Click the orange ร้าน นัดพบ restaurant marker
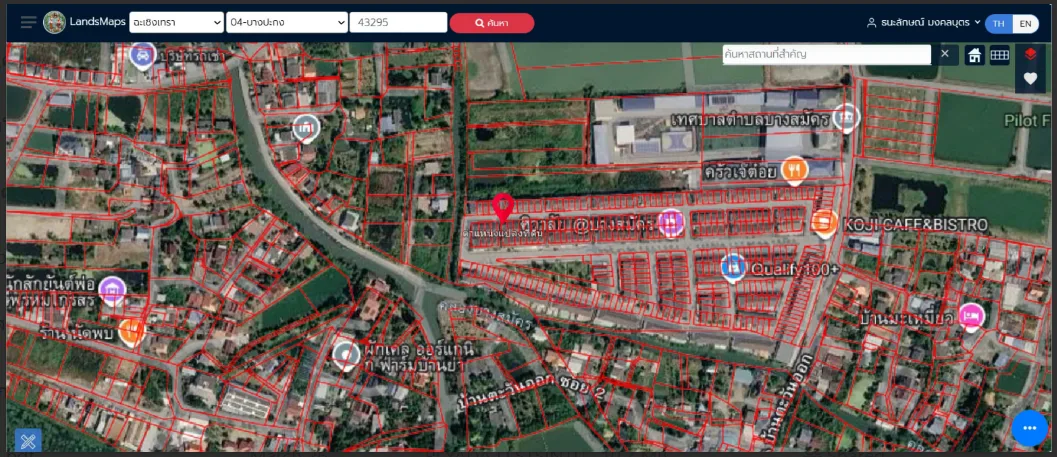The width and height of the screenshot is (1057, 457). tap(131, 332)
